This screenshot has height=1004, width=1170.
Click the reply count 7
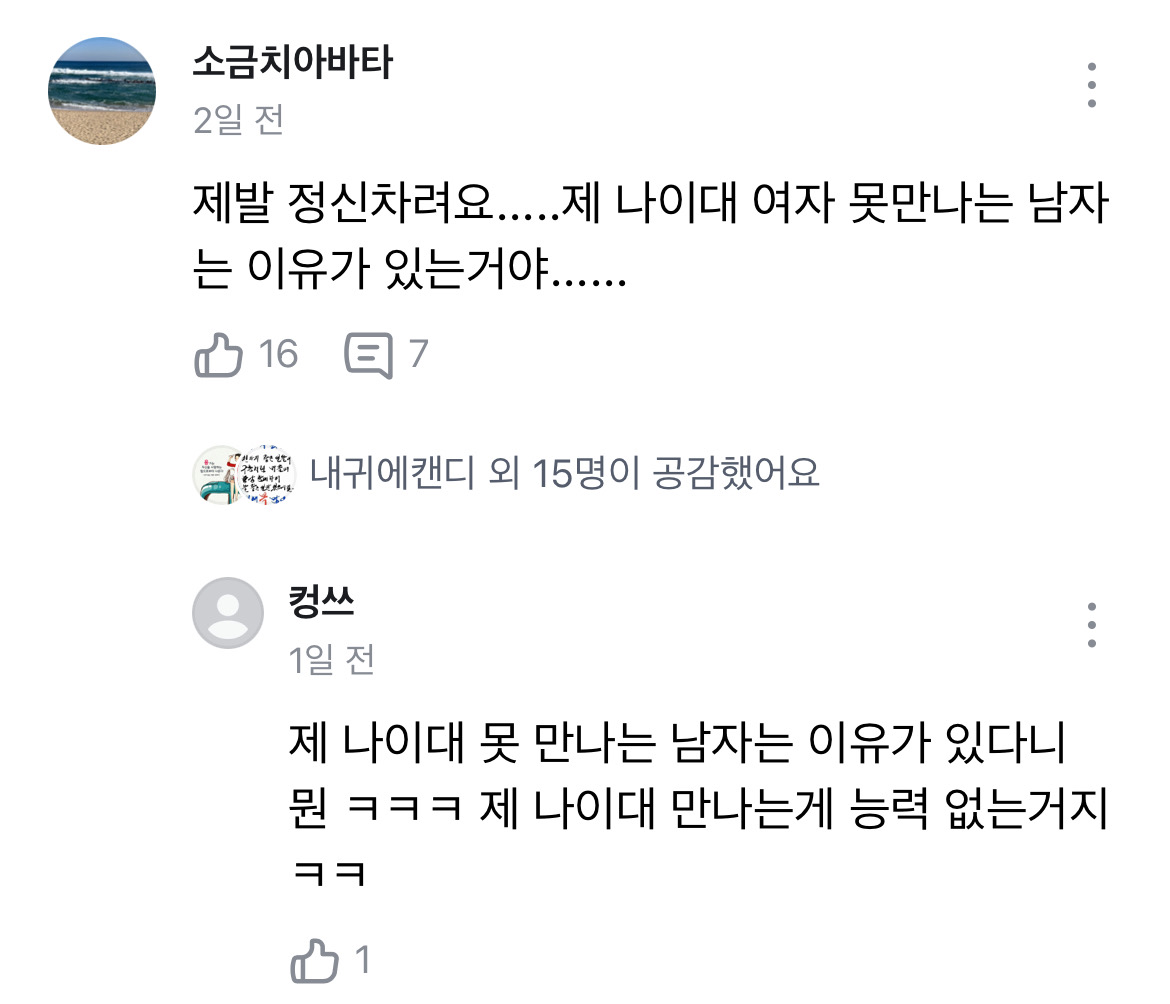(x=419, y=354)
